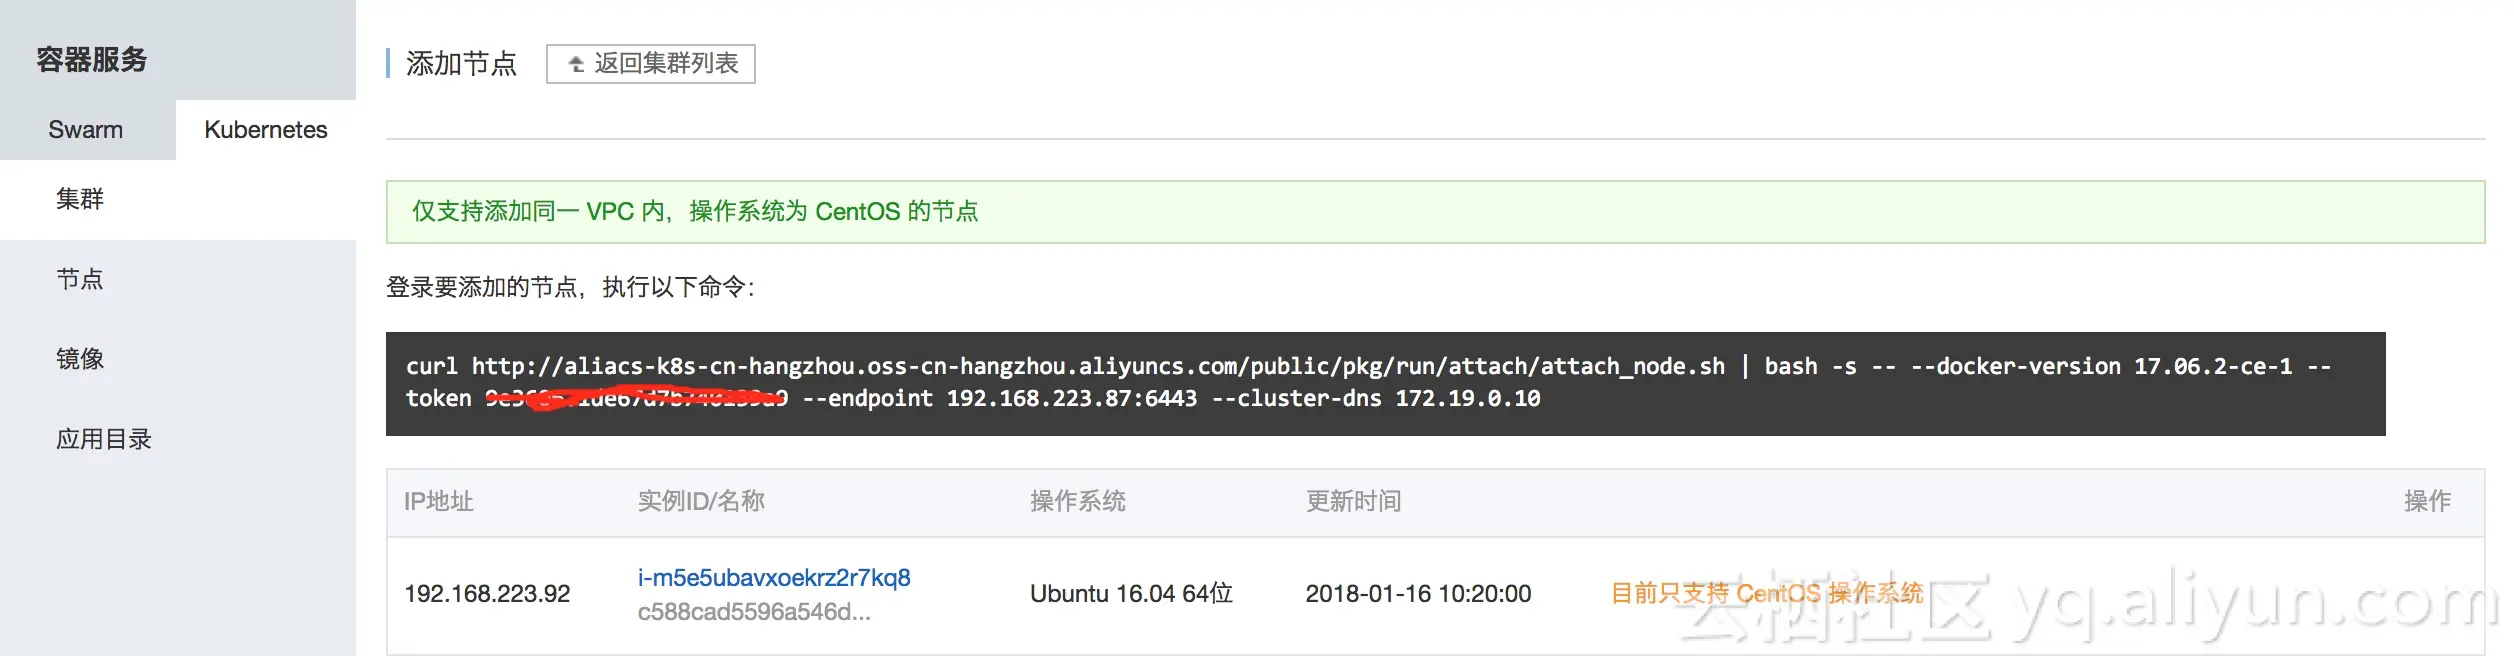This screenshot has width=2514, height=656.
Task: Open 节点 in the sidebar
Action: pyautogui.click(x=80, y=279)
